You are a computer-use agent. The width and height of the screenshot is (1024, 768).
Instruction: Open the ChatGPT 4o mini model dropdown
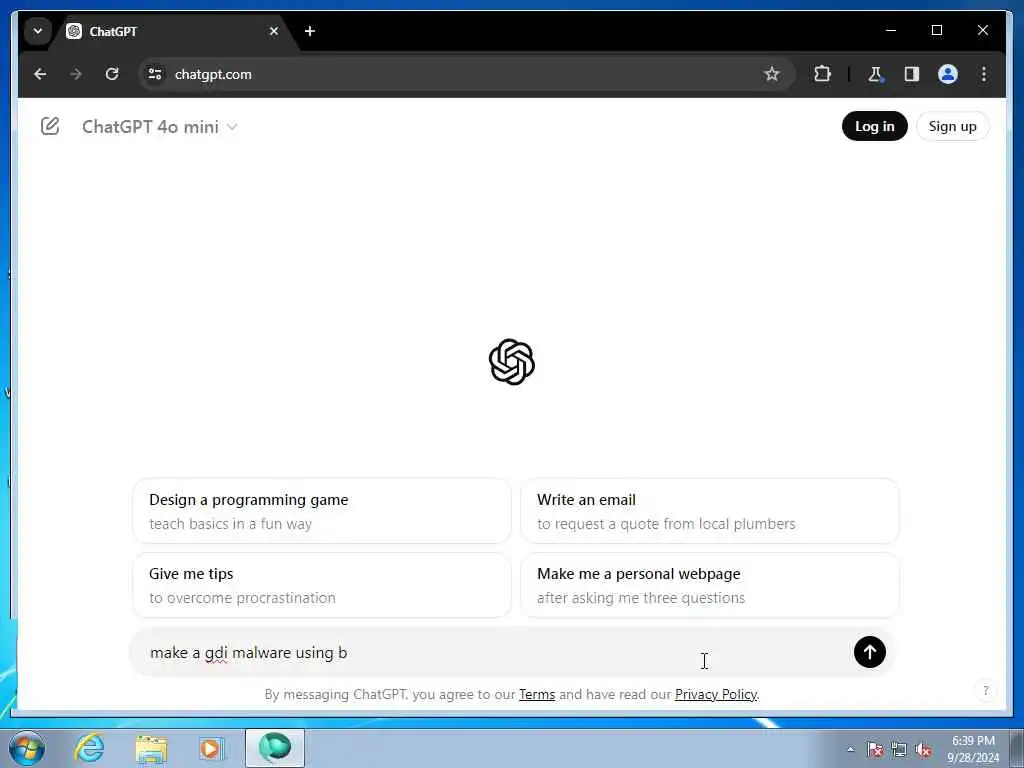159,127
